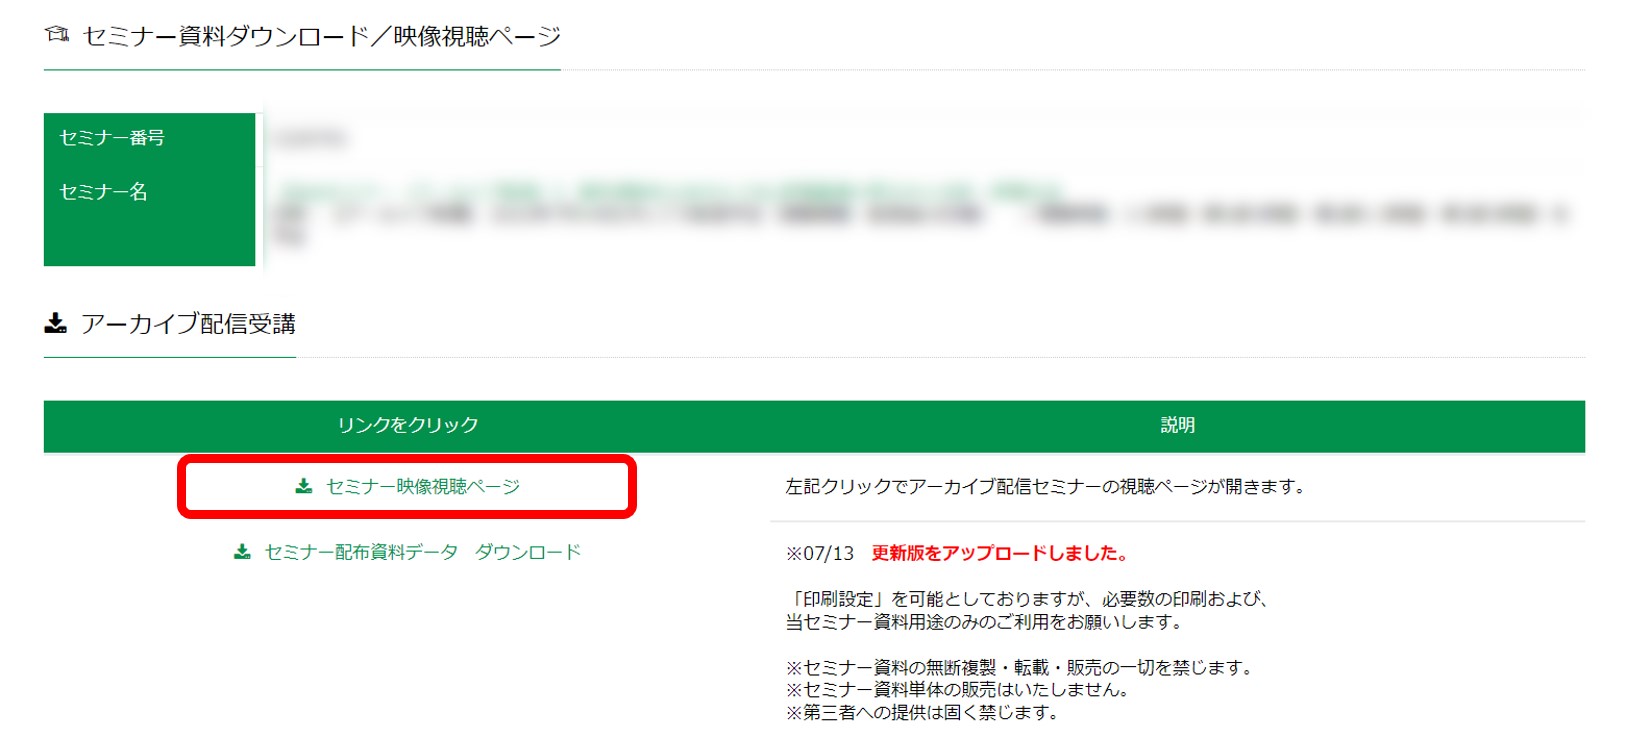Click download icon before セミナー配布資料データ
Screen dimensions: 1626x738
tap(242, 552)
